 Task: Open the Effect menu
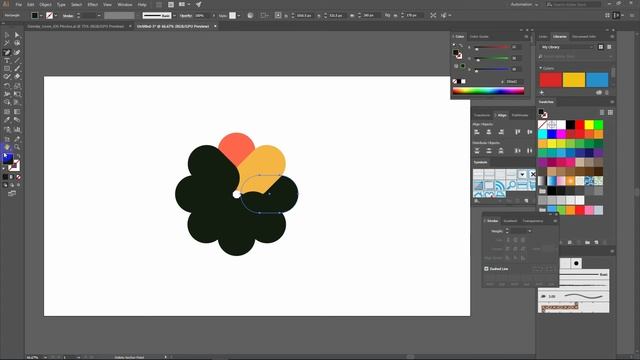[x=93, y=4]
